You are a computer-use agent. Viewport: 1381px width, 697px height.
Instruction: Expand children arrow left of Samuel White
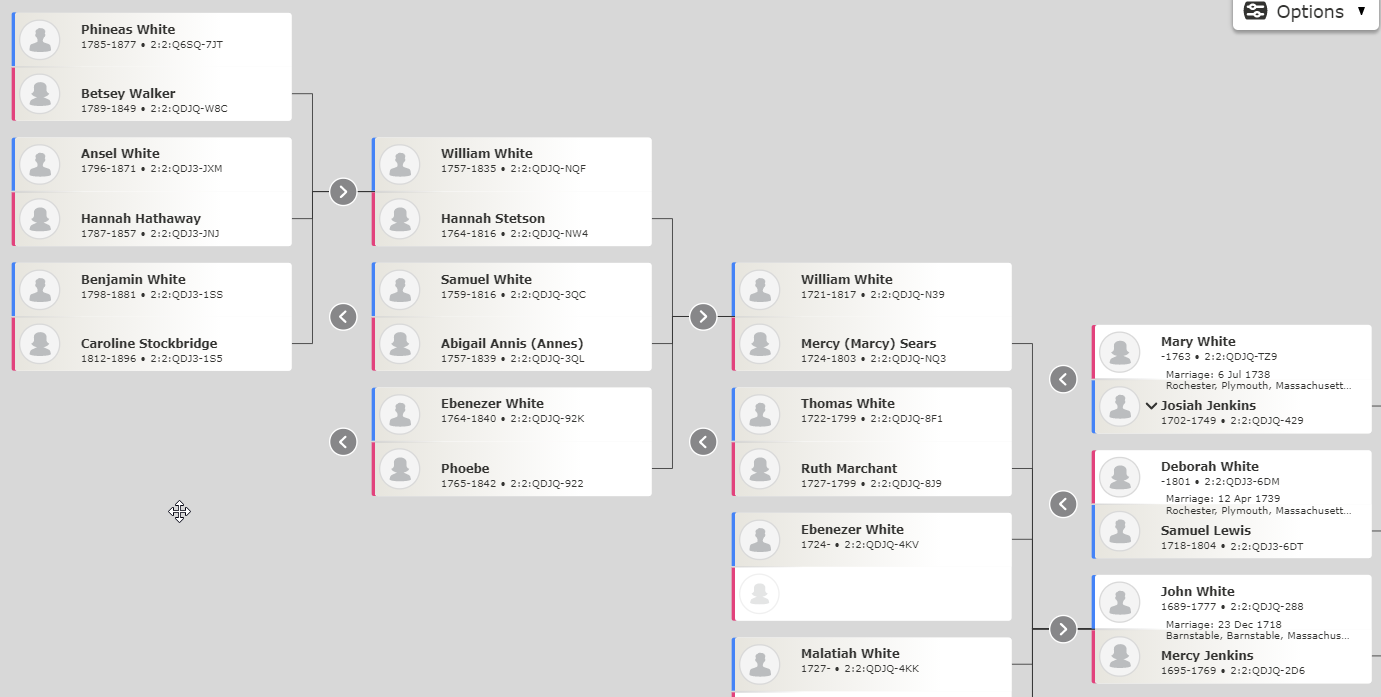click(343, 317)
